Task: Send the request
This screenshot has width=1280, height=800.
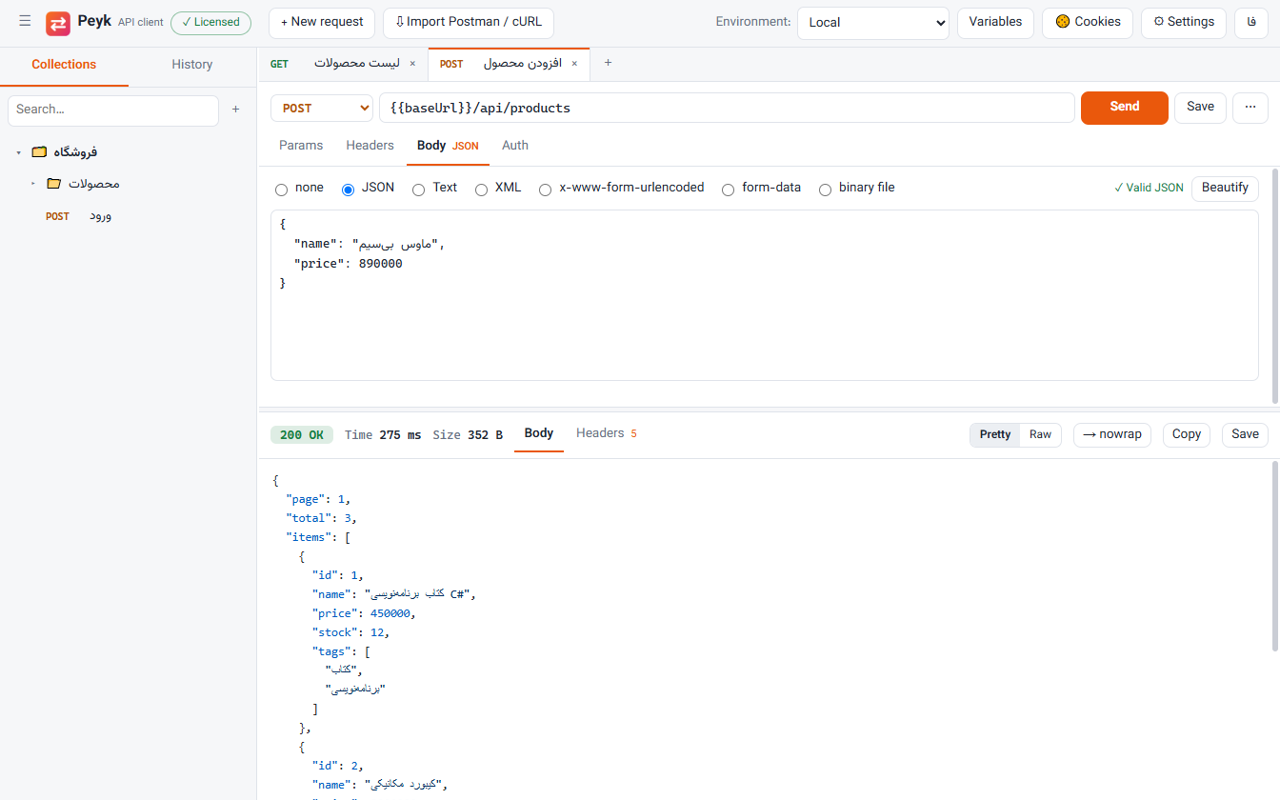Action: [x=1124, y=108]
